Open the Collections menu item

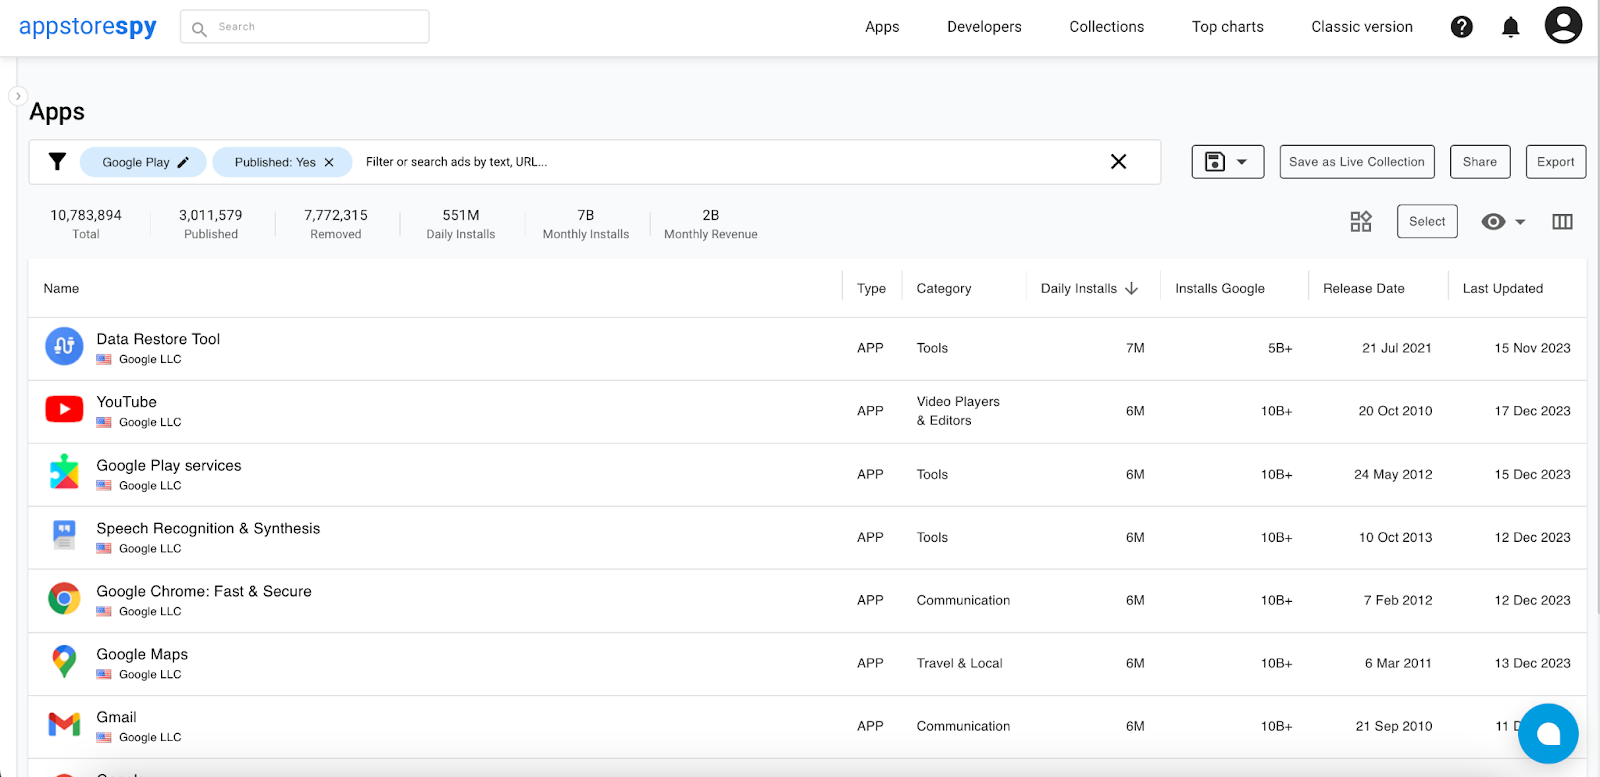[1106, 27]
